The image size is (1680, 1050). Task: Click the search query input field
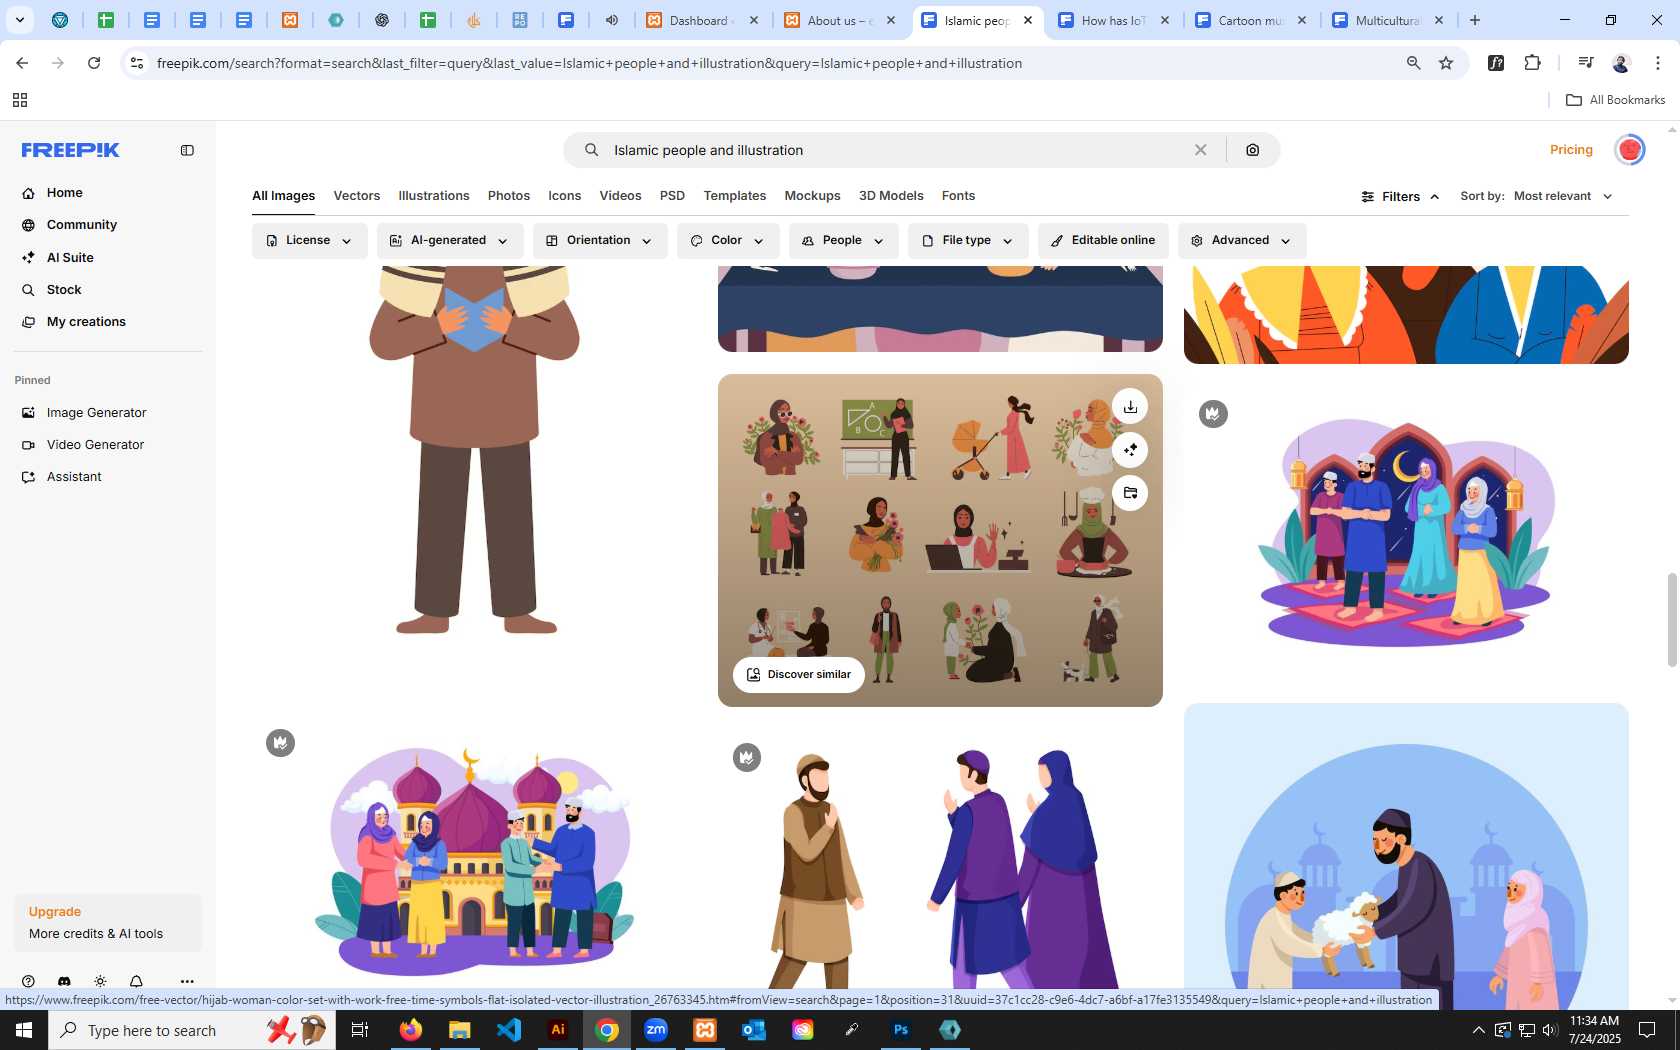896,150
